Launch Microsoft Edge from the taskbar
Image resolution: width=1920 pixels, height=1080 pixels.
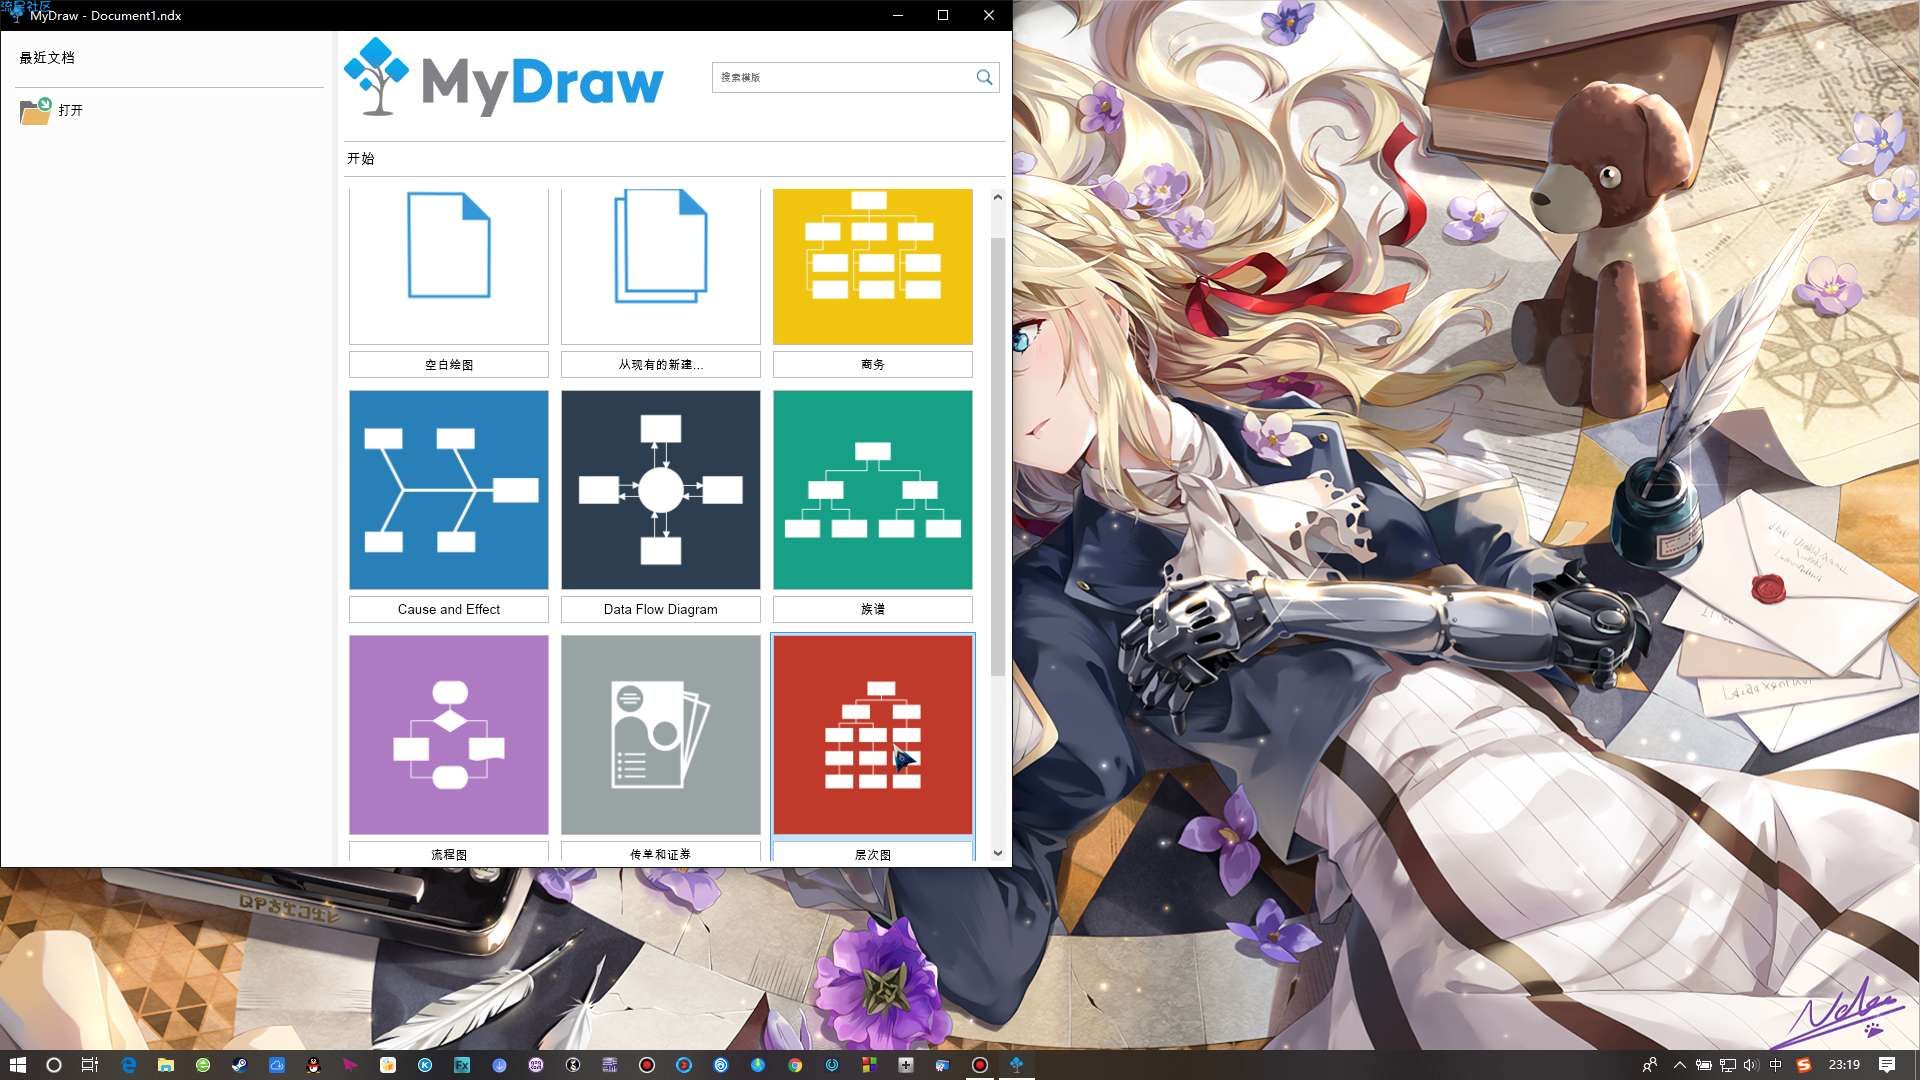[x=128, y=1065]
